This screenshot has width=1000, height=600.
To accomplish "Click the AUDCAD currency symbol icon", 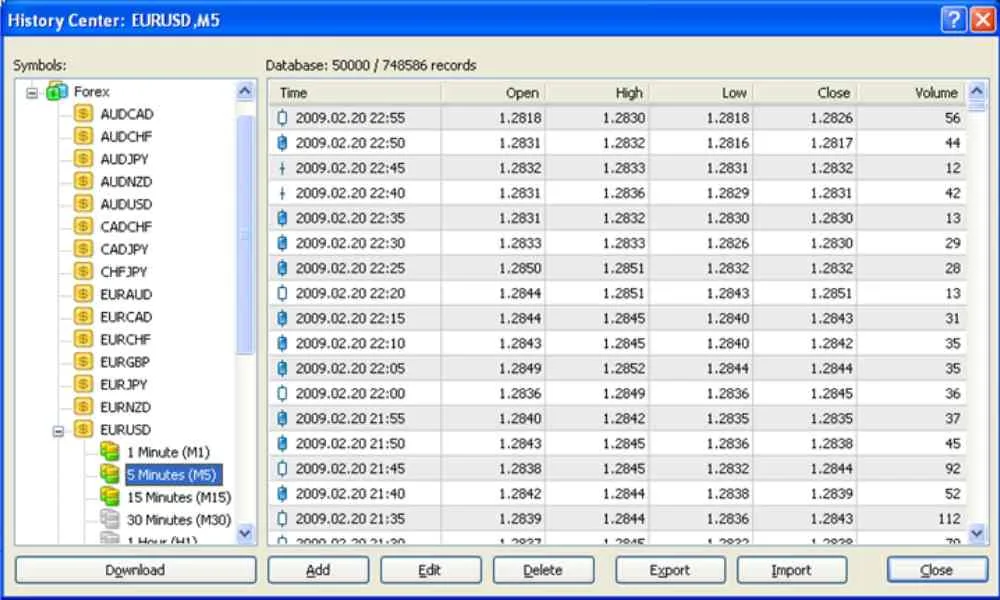I will pos(83,114).
